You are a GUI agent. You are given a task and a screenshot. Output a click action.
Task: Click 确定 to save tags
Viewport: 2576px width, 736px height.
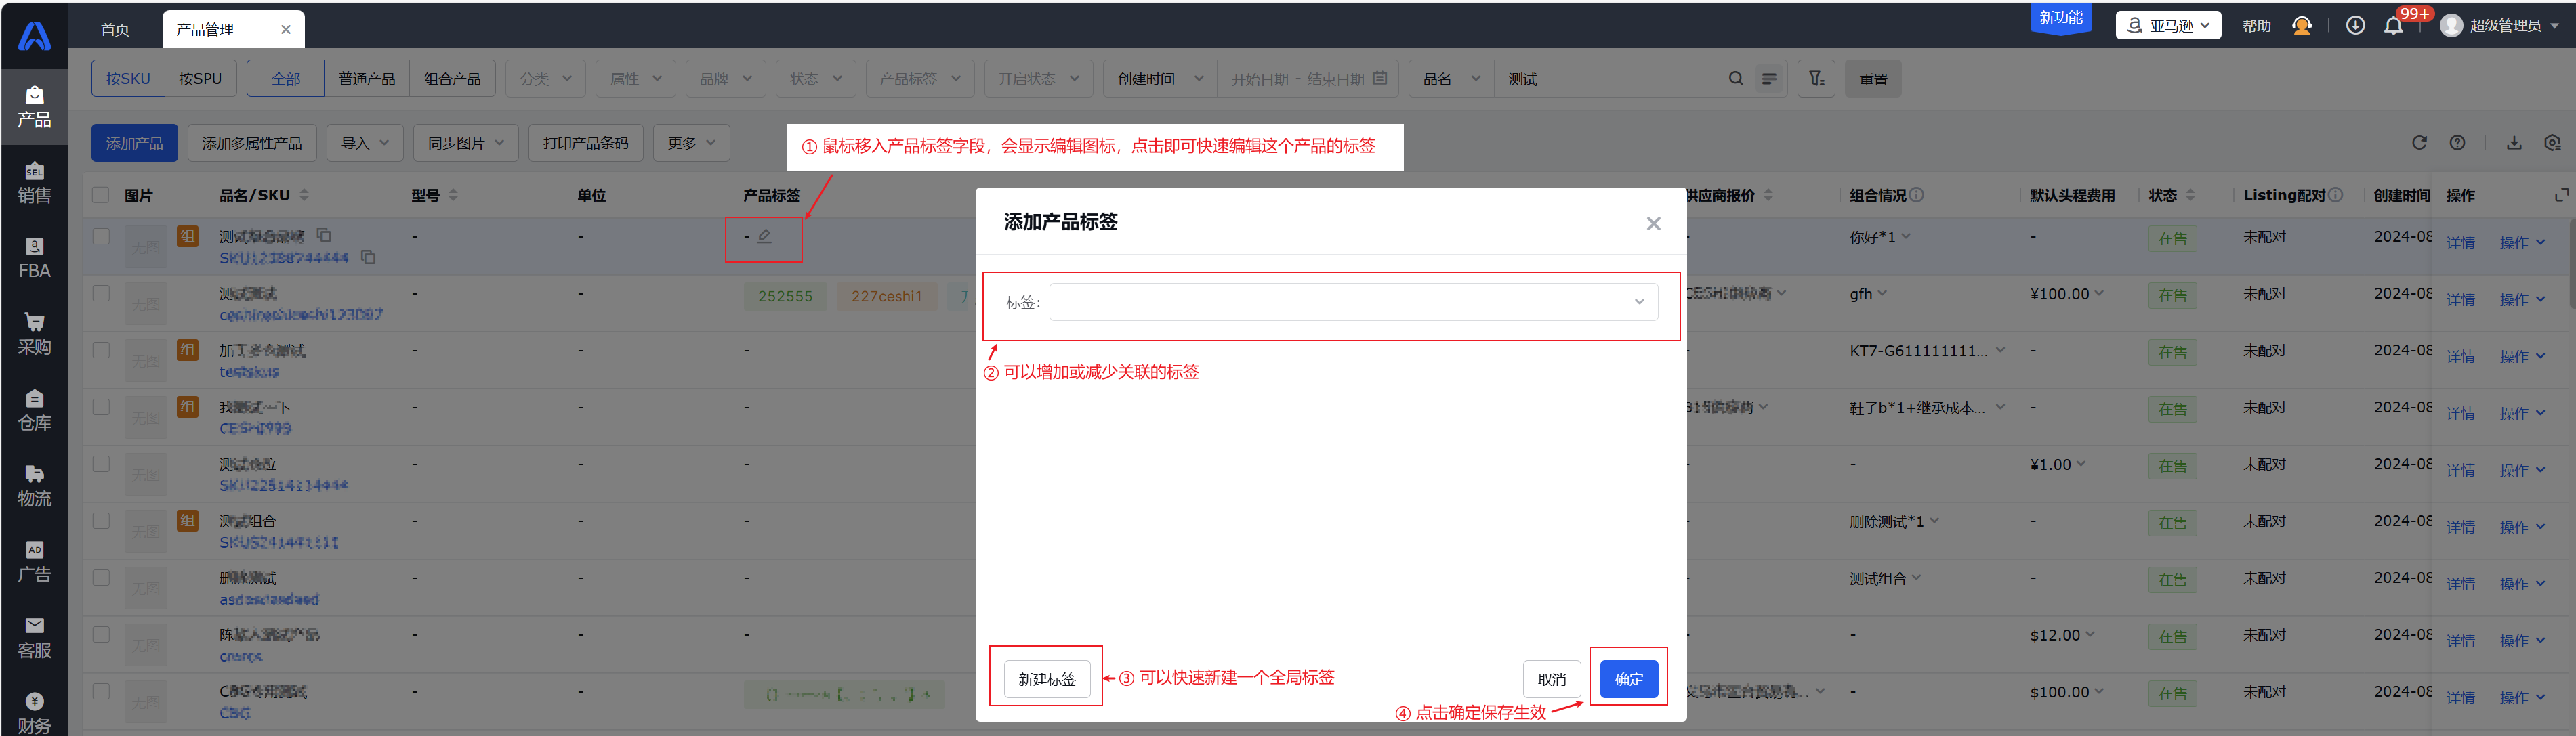coord(1629,679)
